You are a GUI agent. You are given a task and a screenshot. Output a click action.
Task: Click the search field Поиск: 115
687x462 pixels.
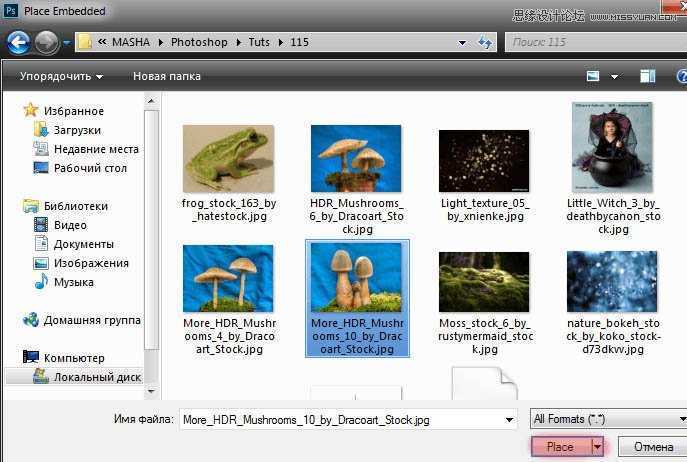pyautogui.click(x=596, y=42)
